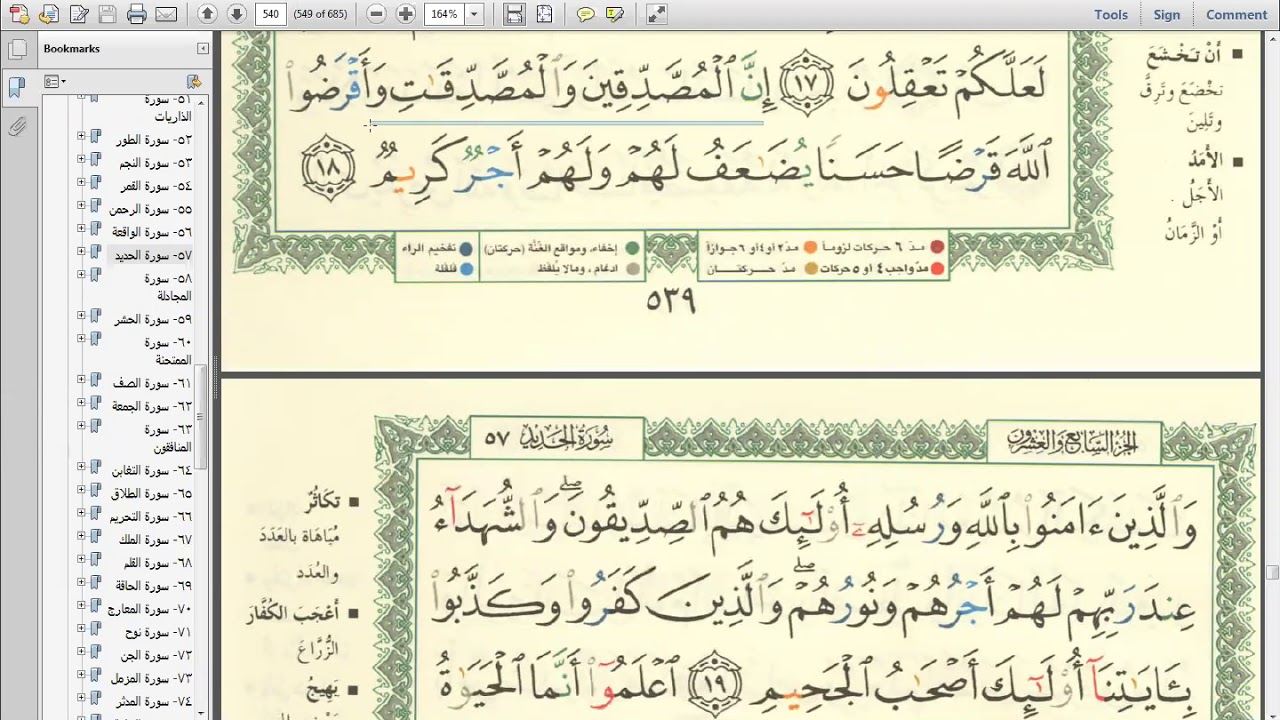This screenshot has width=1280, height=720.
Task: Switch to read mode expand icon
Action: coord(656,14)
